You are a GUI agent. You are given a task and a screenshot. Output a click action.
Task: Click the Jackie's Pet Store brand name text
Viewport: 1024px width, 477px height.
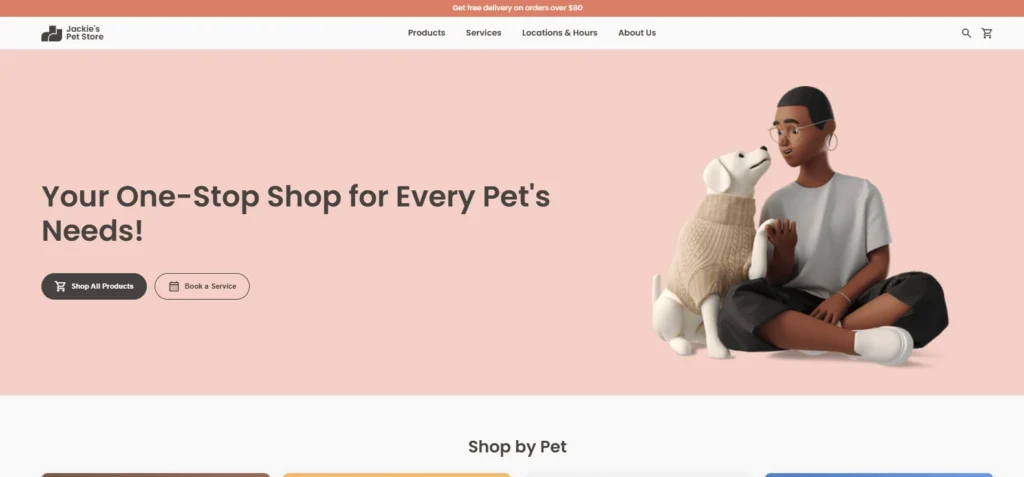(x=84, y=33)
